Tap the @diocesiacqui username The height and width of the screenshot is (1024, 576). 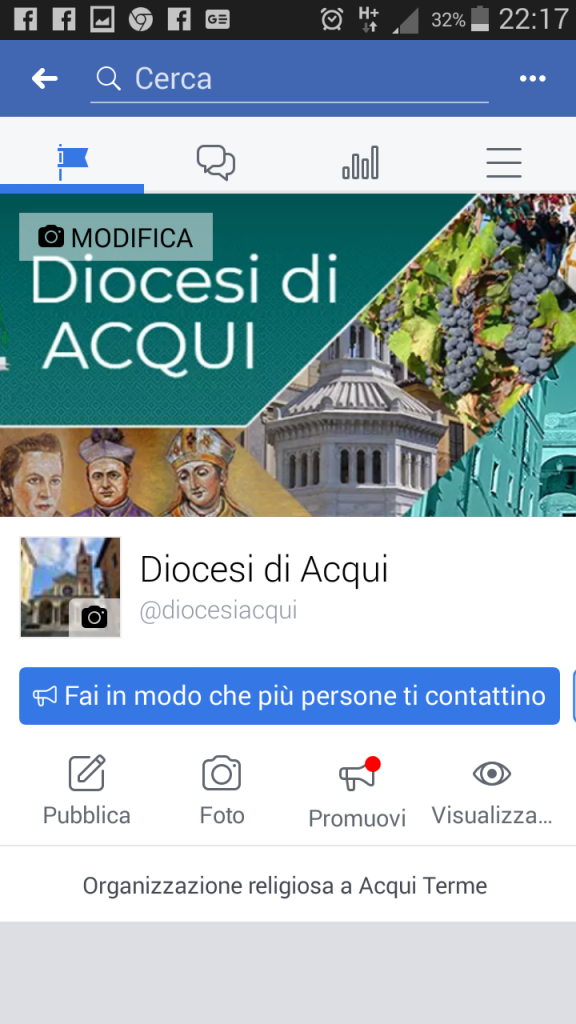(x=218, y=611)
